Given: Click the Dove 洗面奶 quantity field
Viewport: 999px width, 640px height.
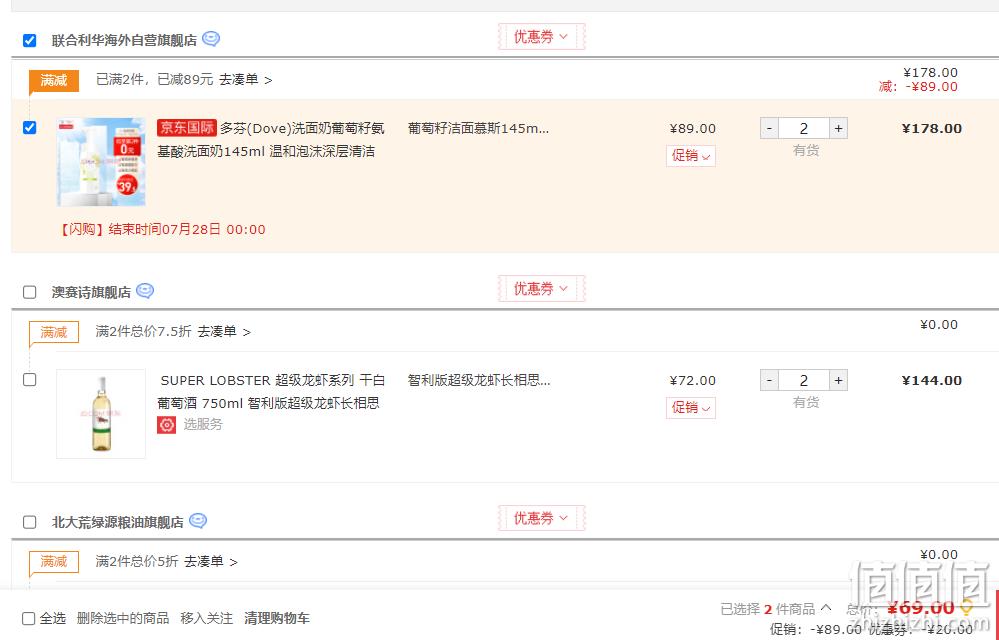Looking at the screenshot, I should (804, 129).
